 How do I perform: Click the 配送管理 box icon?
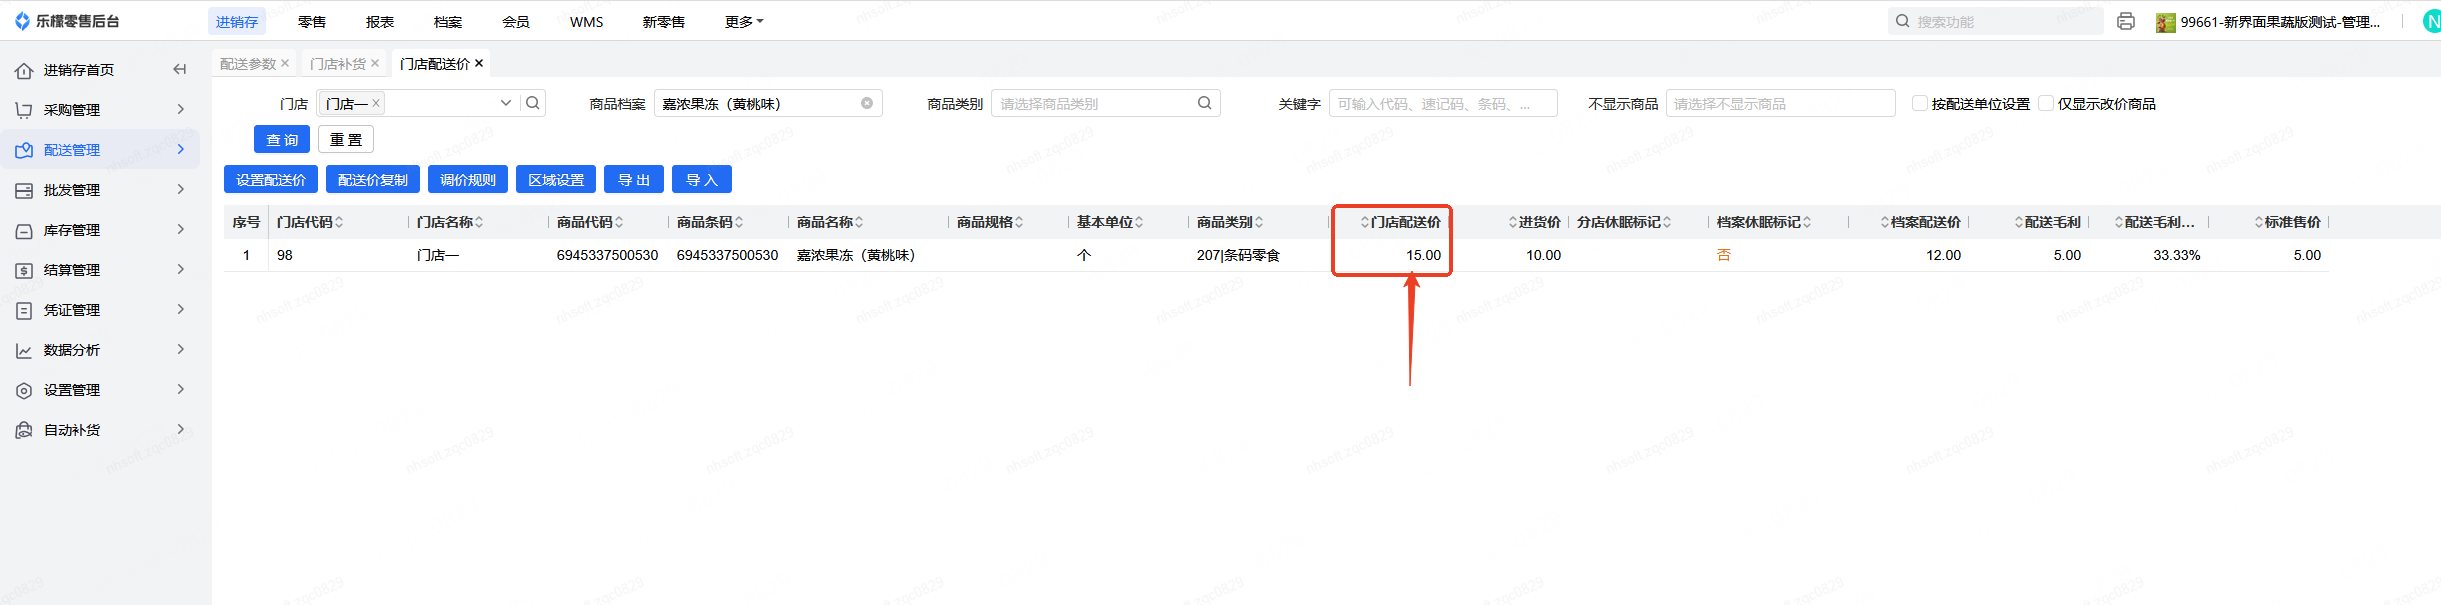[24, 150]
